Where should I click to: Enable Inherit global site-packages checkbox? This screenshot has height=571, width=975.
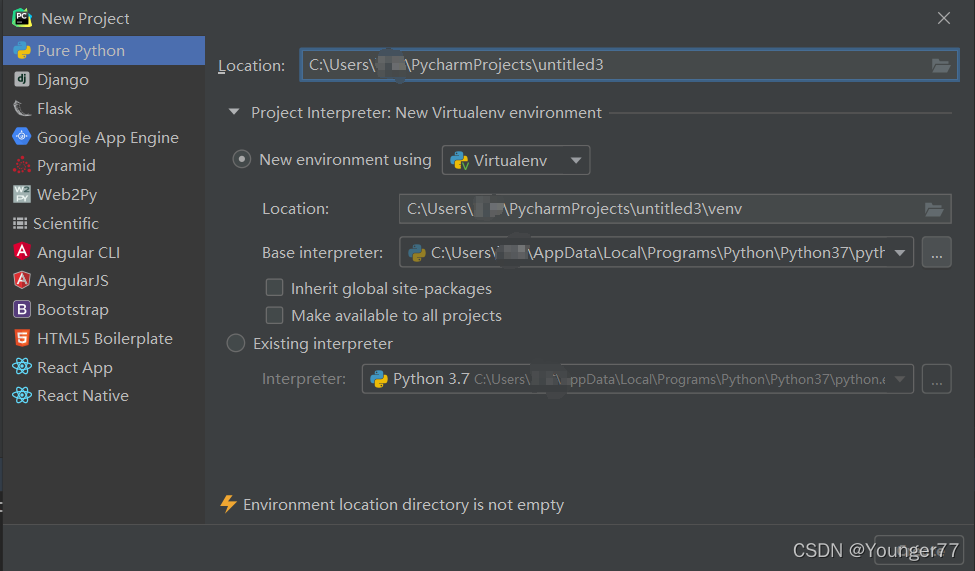click(274, 287)
